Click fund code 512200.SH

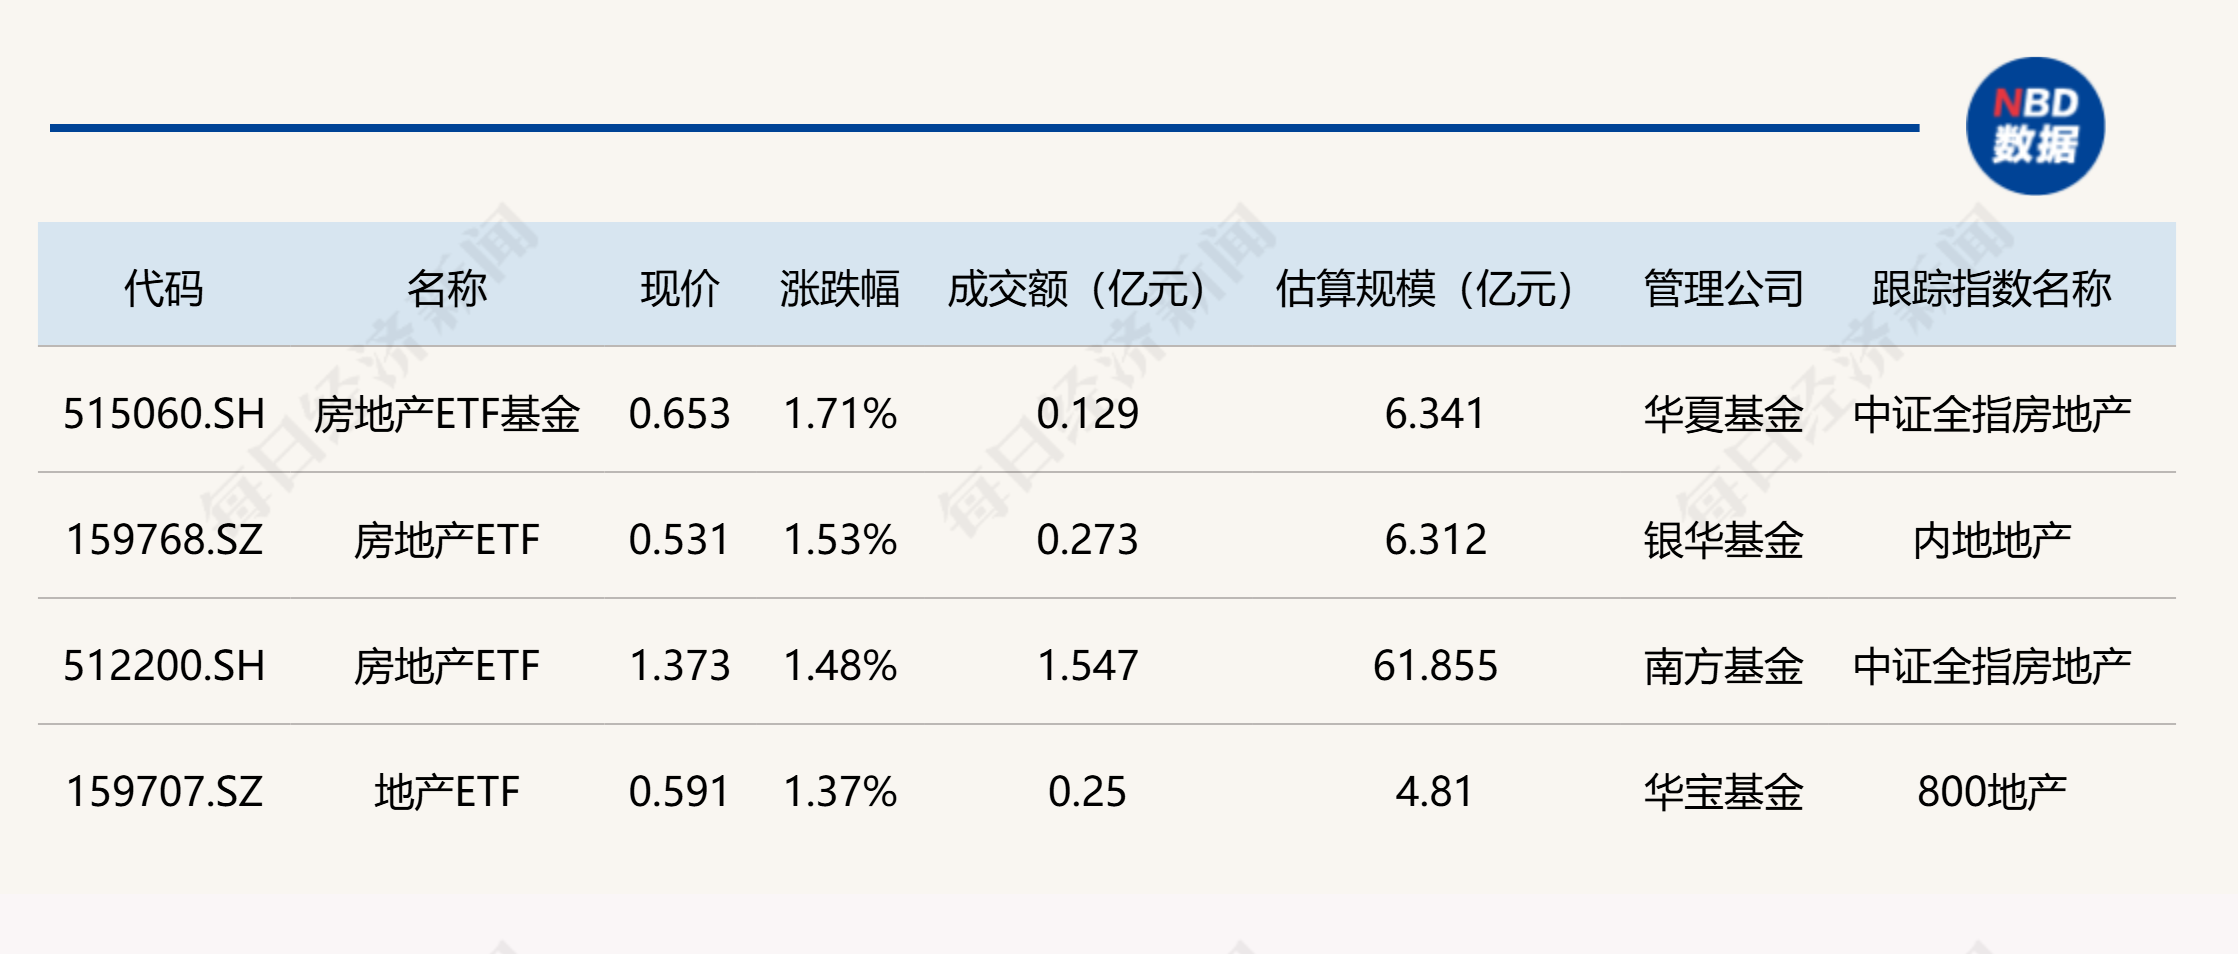(164, 666)
